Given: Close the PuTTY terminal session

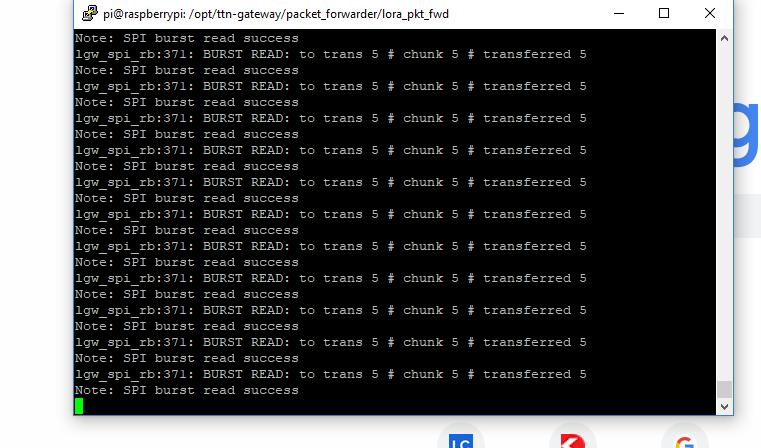Looking at the screenshot, I should click(x=710, y=13).
